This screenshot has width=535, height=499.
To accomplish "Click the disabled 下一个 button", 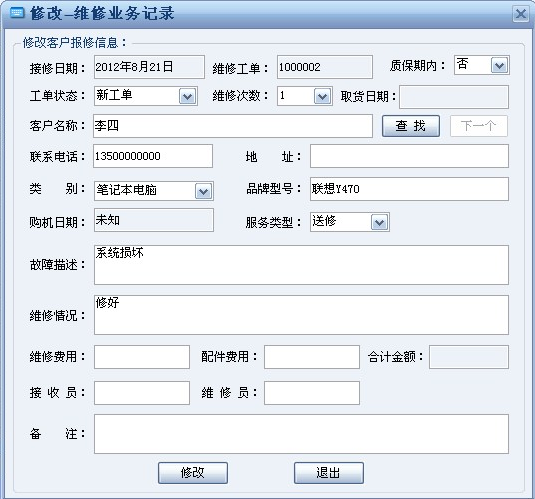I will (479, 126).
